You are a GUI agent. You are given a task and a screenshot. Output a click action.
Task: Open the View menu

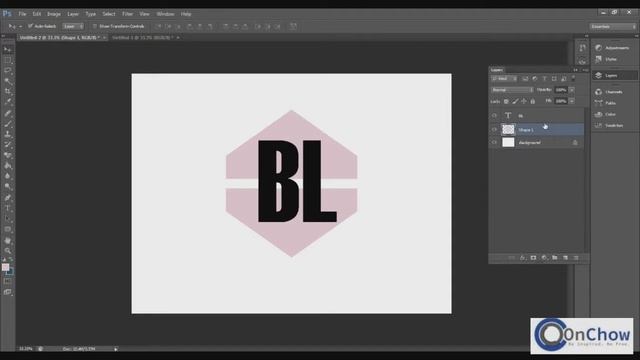[144, 14]
